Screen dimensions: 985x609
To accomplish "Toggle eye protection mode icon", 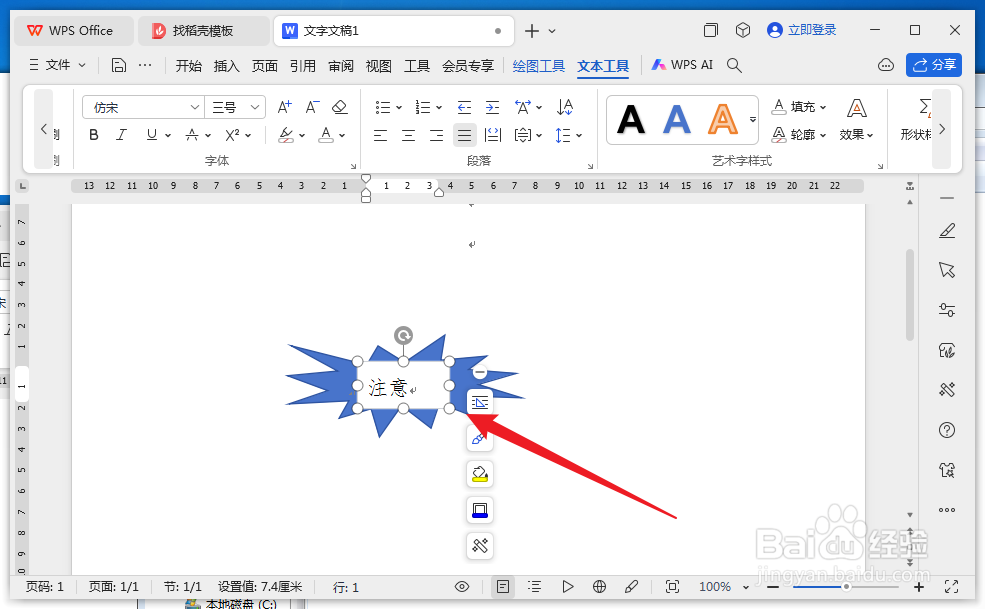I will [462, 586].
